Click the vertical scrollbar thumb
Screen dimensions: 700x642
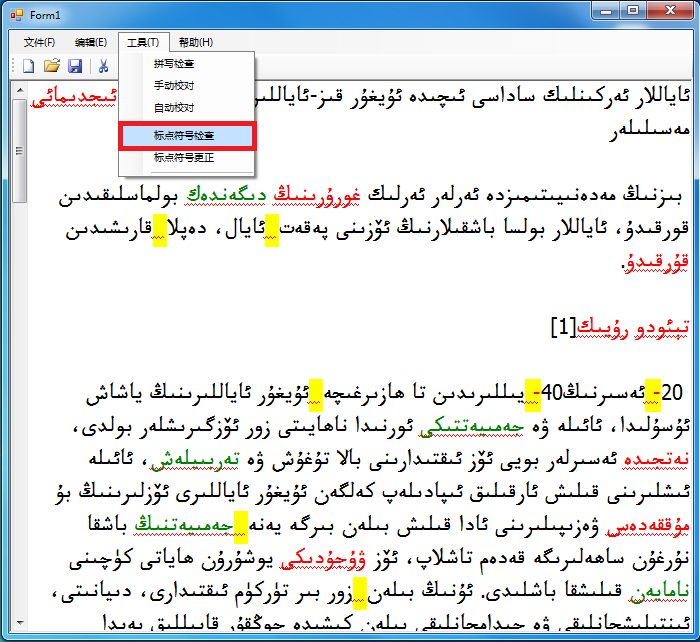coord(20,150)
